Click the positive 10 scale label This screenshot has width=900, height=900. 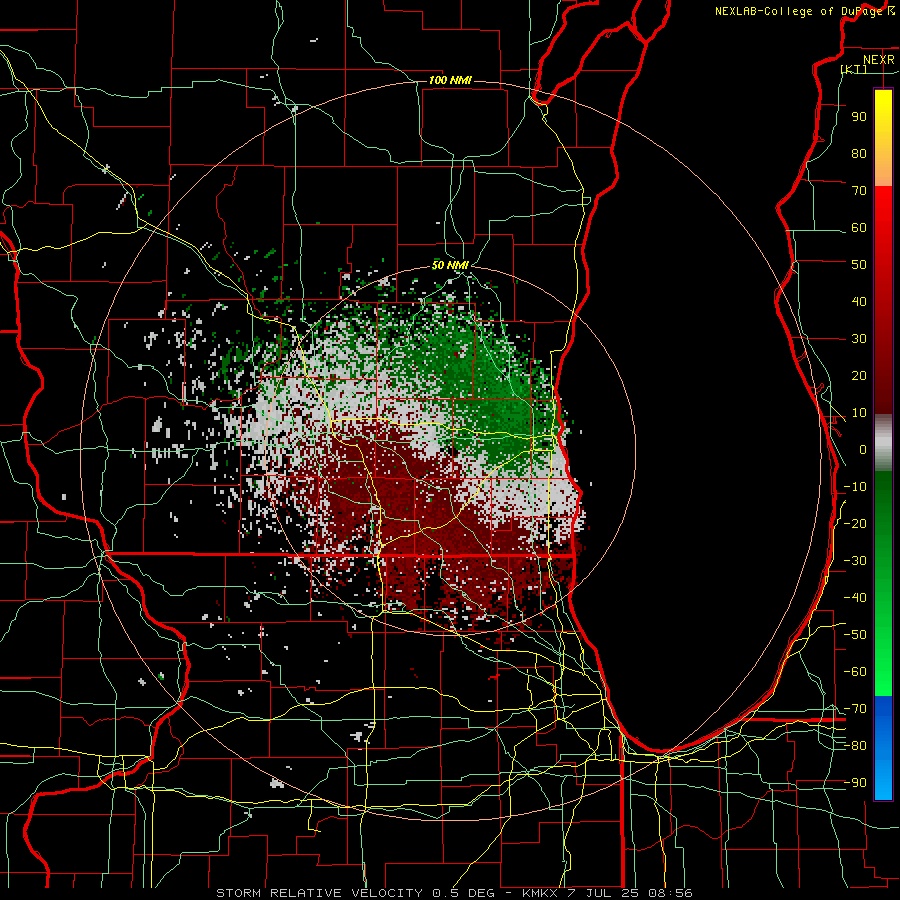[x=859, y=413]
